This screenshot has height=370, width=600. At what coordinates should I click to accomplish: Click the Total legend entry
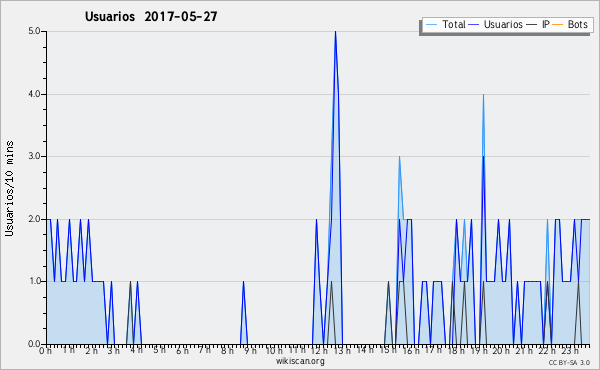(446, 24)
